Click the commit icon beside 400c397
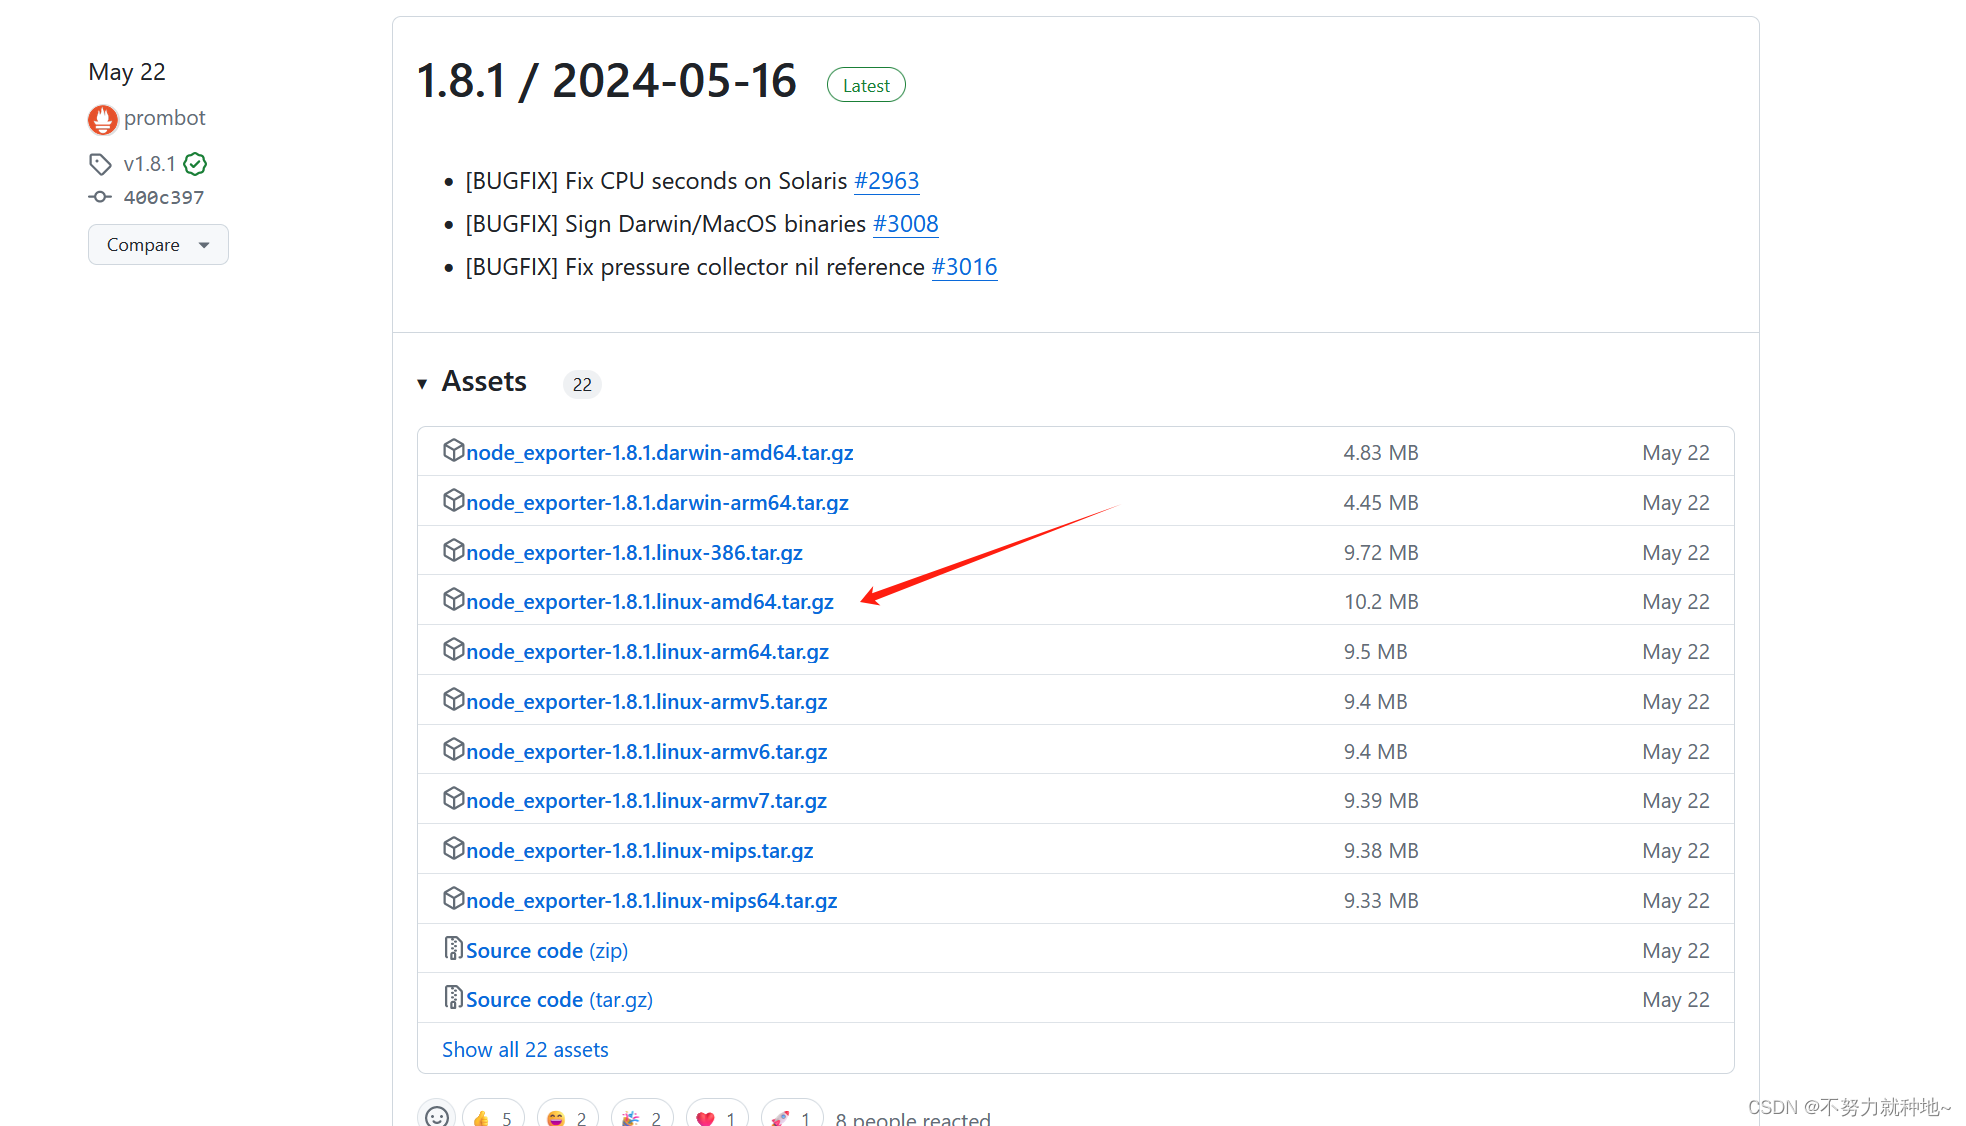Screen dimensions: 1966x1126 click(x=100, y=197)
